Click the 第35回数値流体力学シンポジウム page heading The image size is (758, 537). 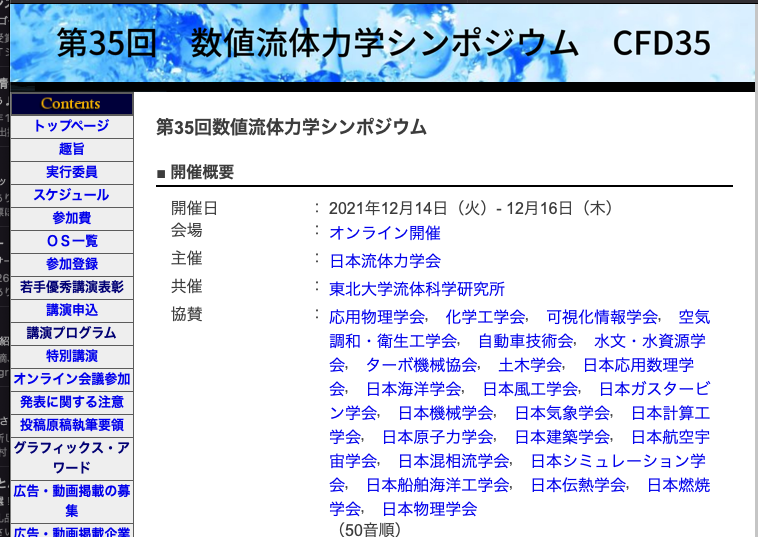pos(291,128)
